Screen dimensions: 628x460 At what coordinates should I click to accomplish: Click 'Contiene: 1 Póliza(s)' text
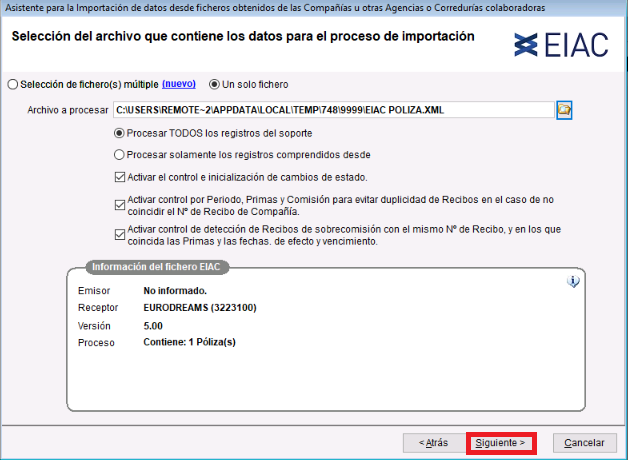pos(189,342)
